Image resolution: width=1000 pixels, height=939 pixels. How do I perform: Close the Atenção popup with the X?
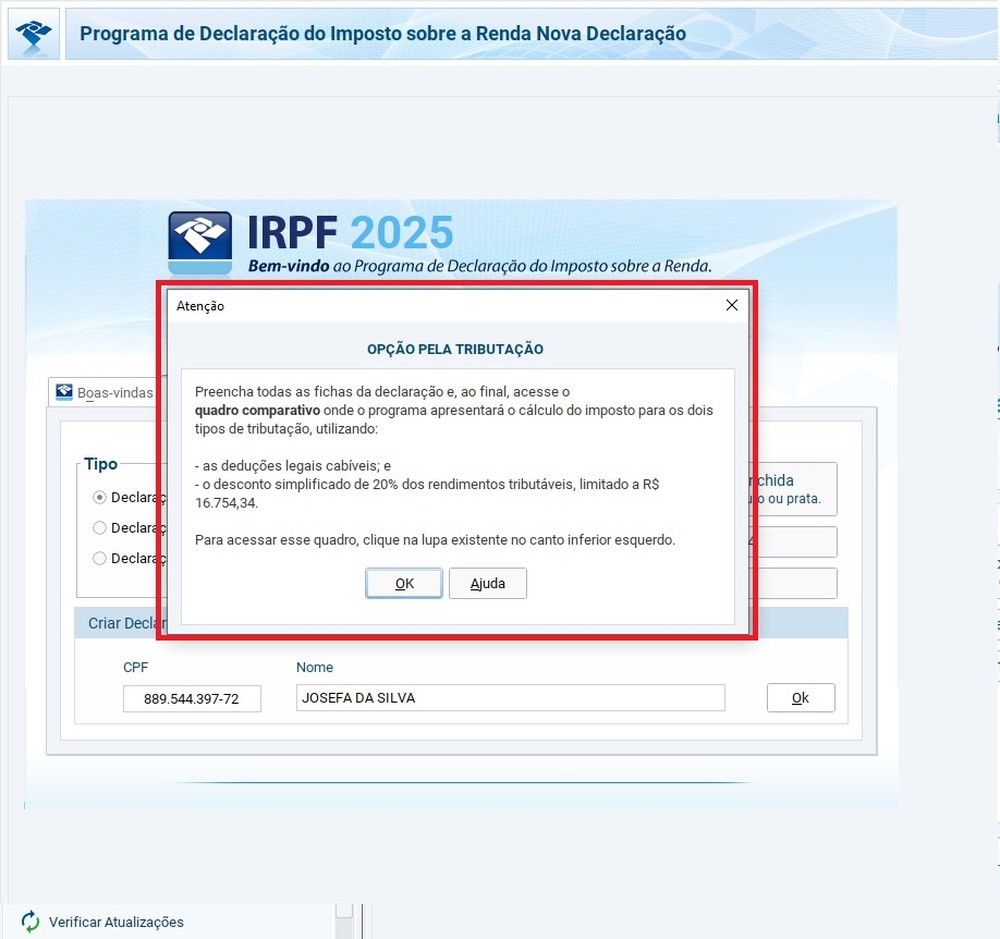(731, 305)
